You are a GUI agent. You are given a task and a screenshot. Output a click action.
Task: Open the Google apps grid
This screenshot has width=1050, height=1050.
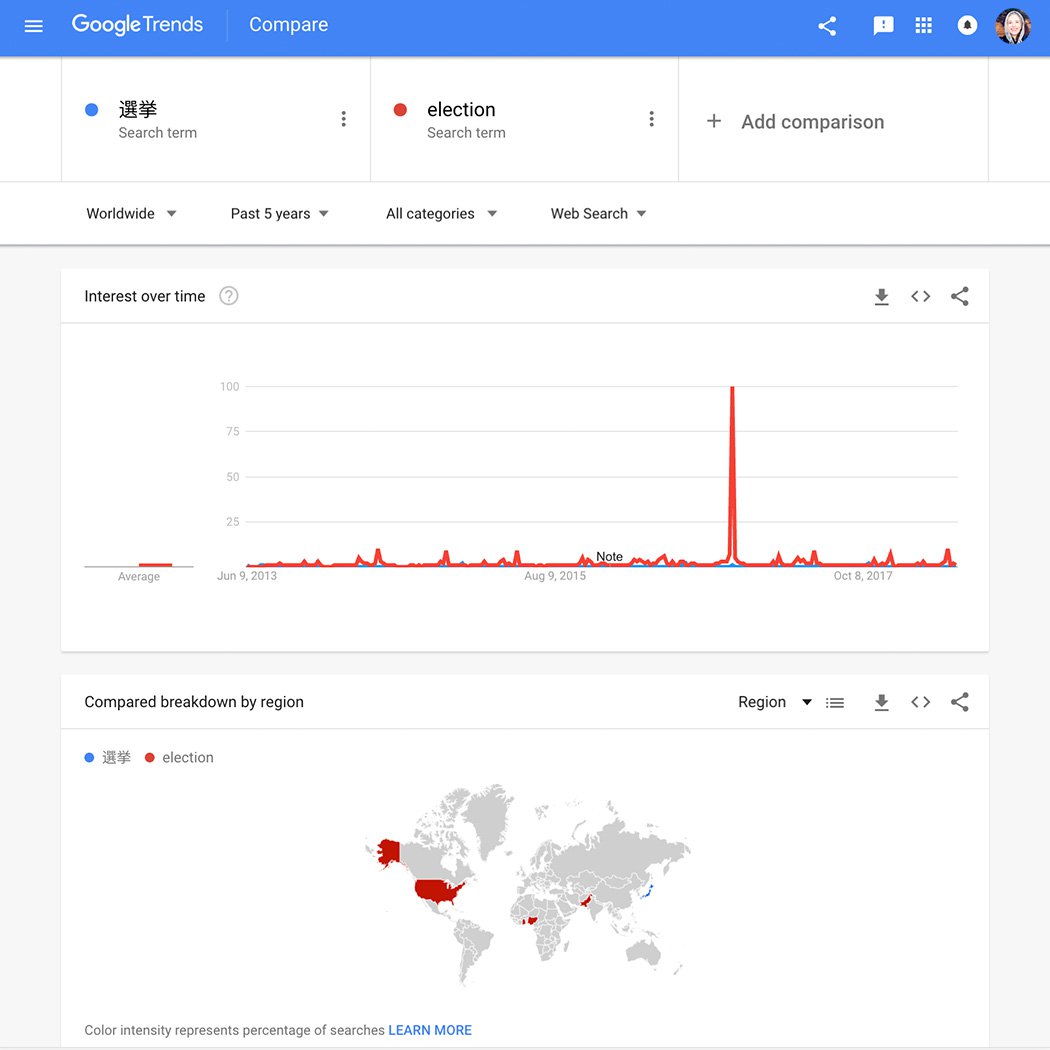pos(923,25)
